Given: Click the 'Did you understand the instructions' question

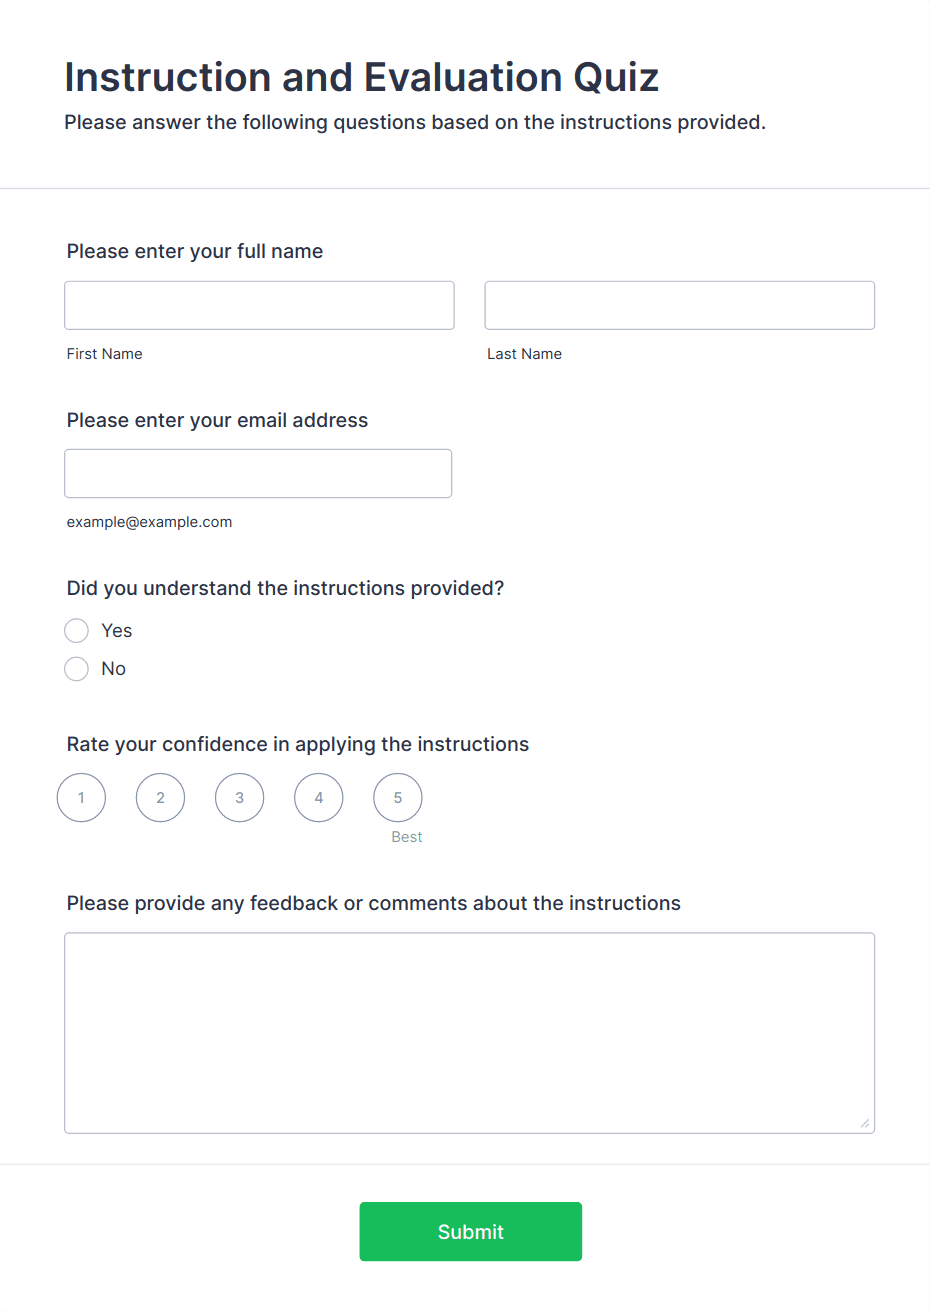Looking at the screenshot, I should coord(285,588).
